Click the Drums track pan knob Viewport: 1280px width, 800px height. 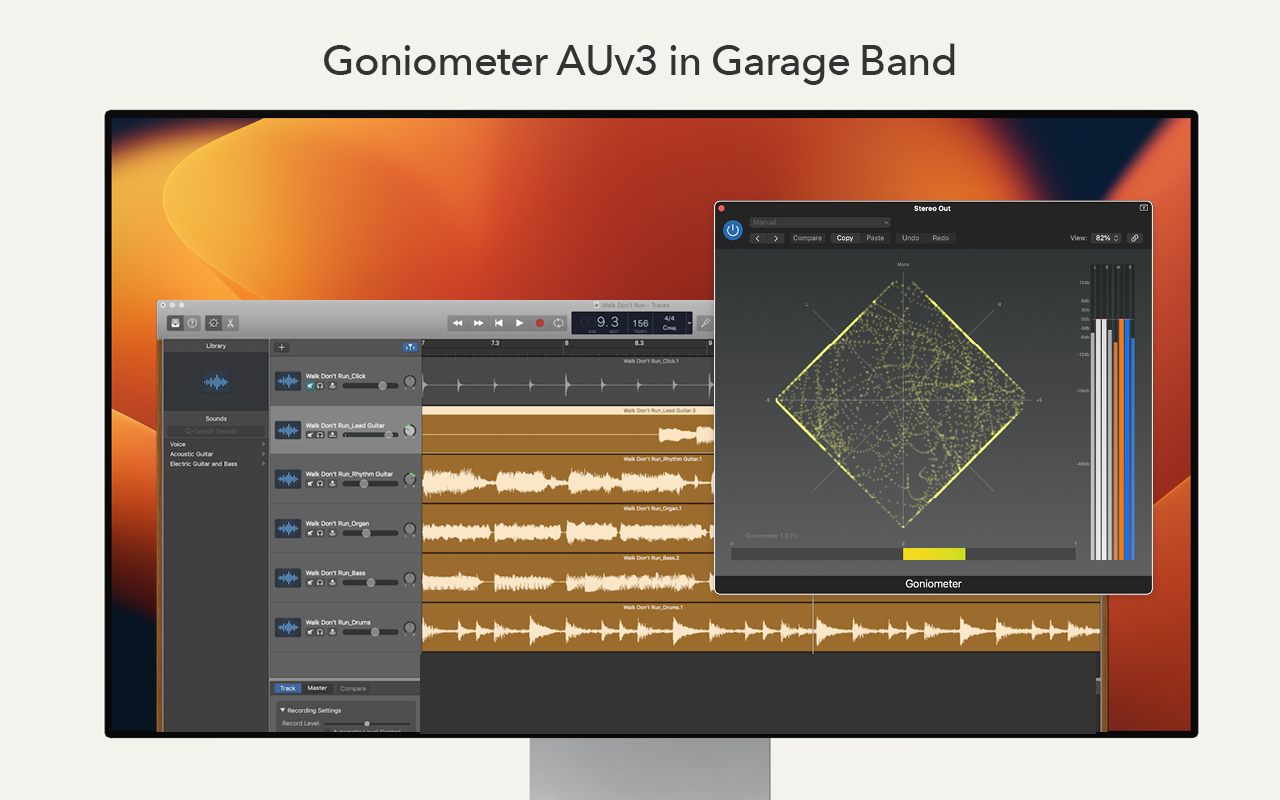pyautogui.click(x=409, y=628)
